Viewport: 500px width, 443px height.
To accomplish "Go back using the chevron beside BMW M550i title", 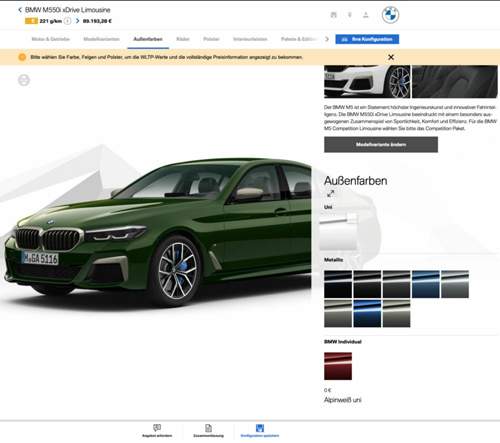I will [20, 10].
